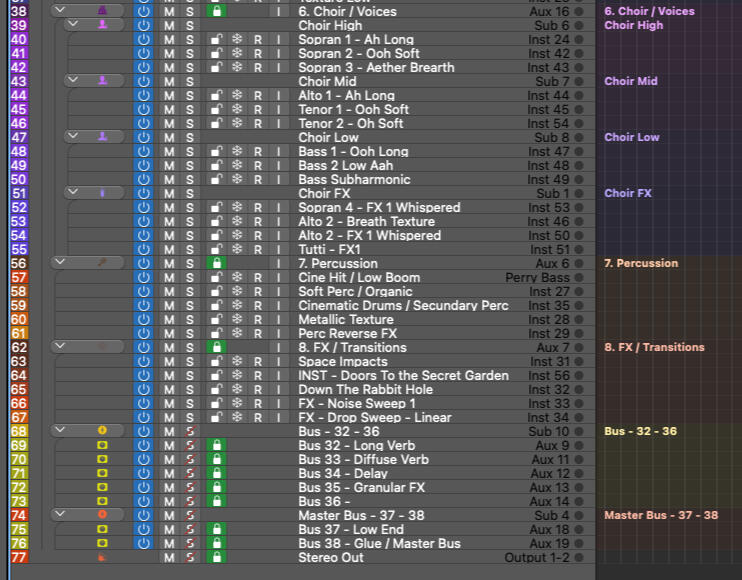Click '7. Percussion' region in arrange area

tap(641, 264)
